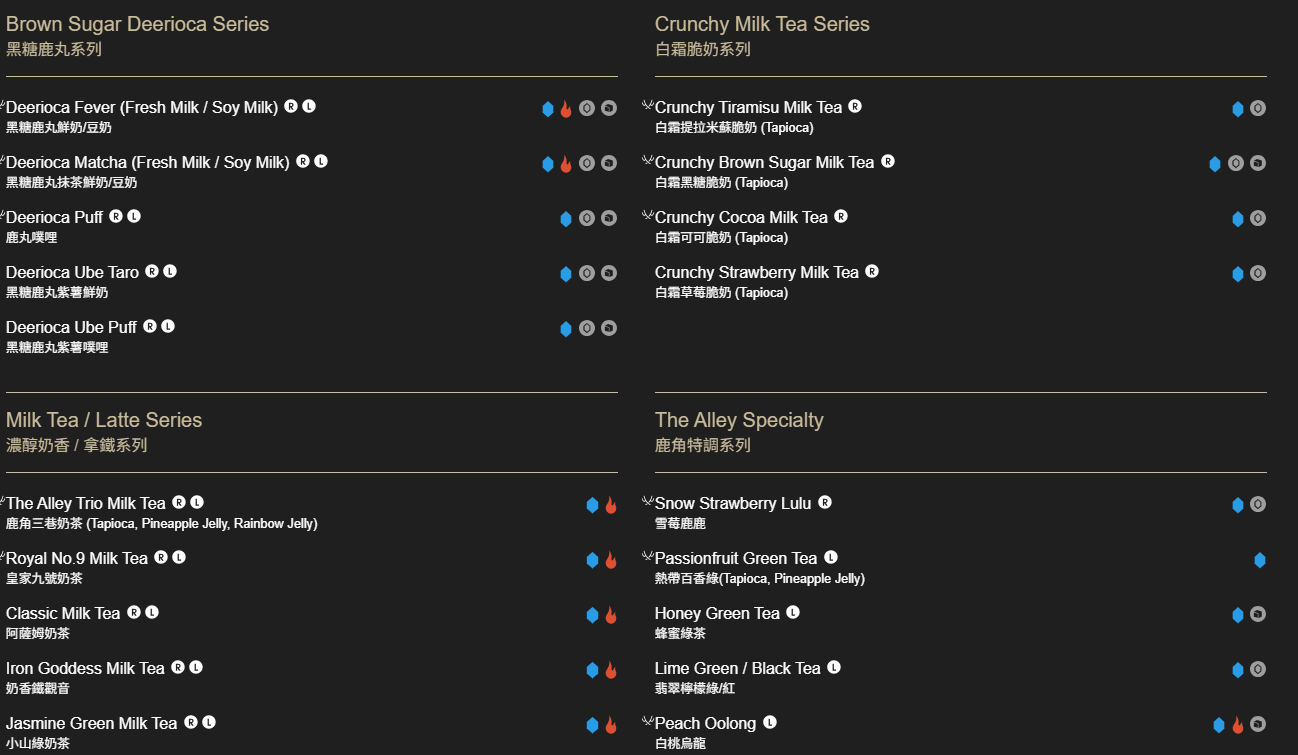Click flame icon next to Peach Oolong
The width and height of the screenshot is (1298, 755).
pyautogui.click(x=1237, y=725)
